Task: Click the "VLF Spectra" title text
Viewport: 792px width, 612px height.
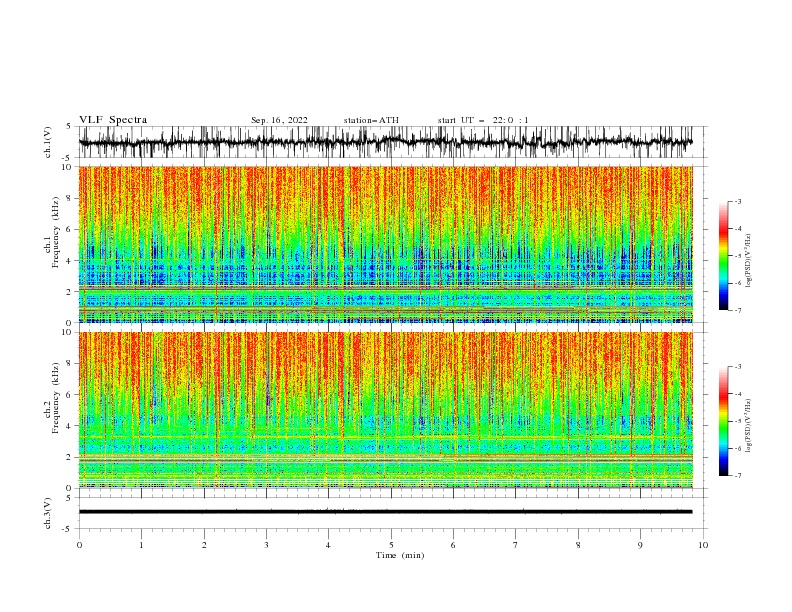Action: click(113, 120)
